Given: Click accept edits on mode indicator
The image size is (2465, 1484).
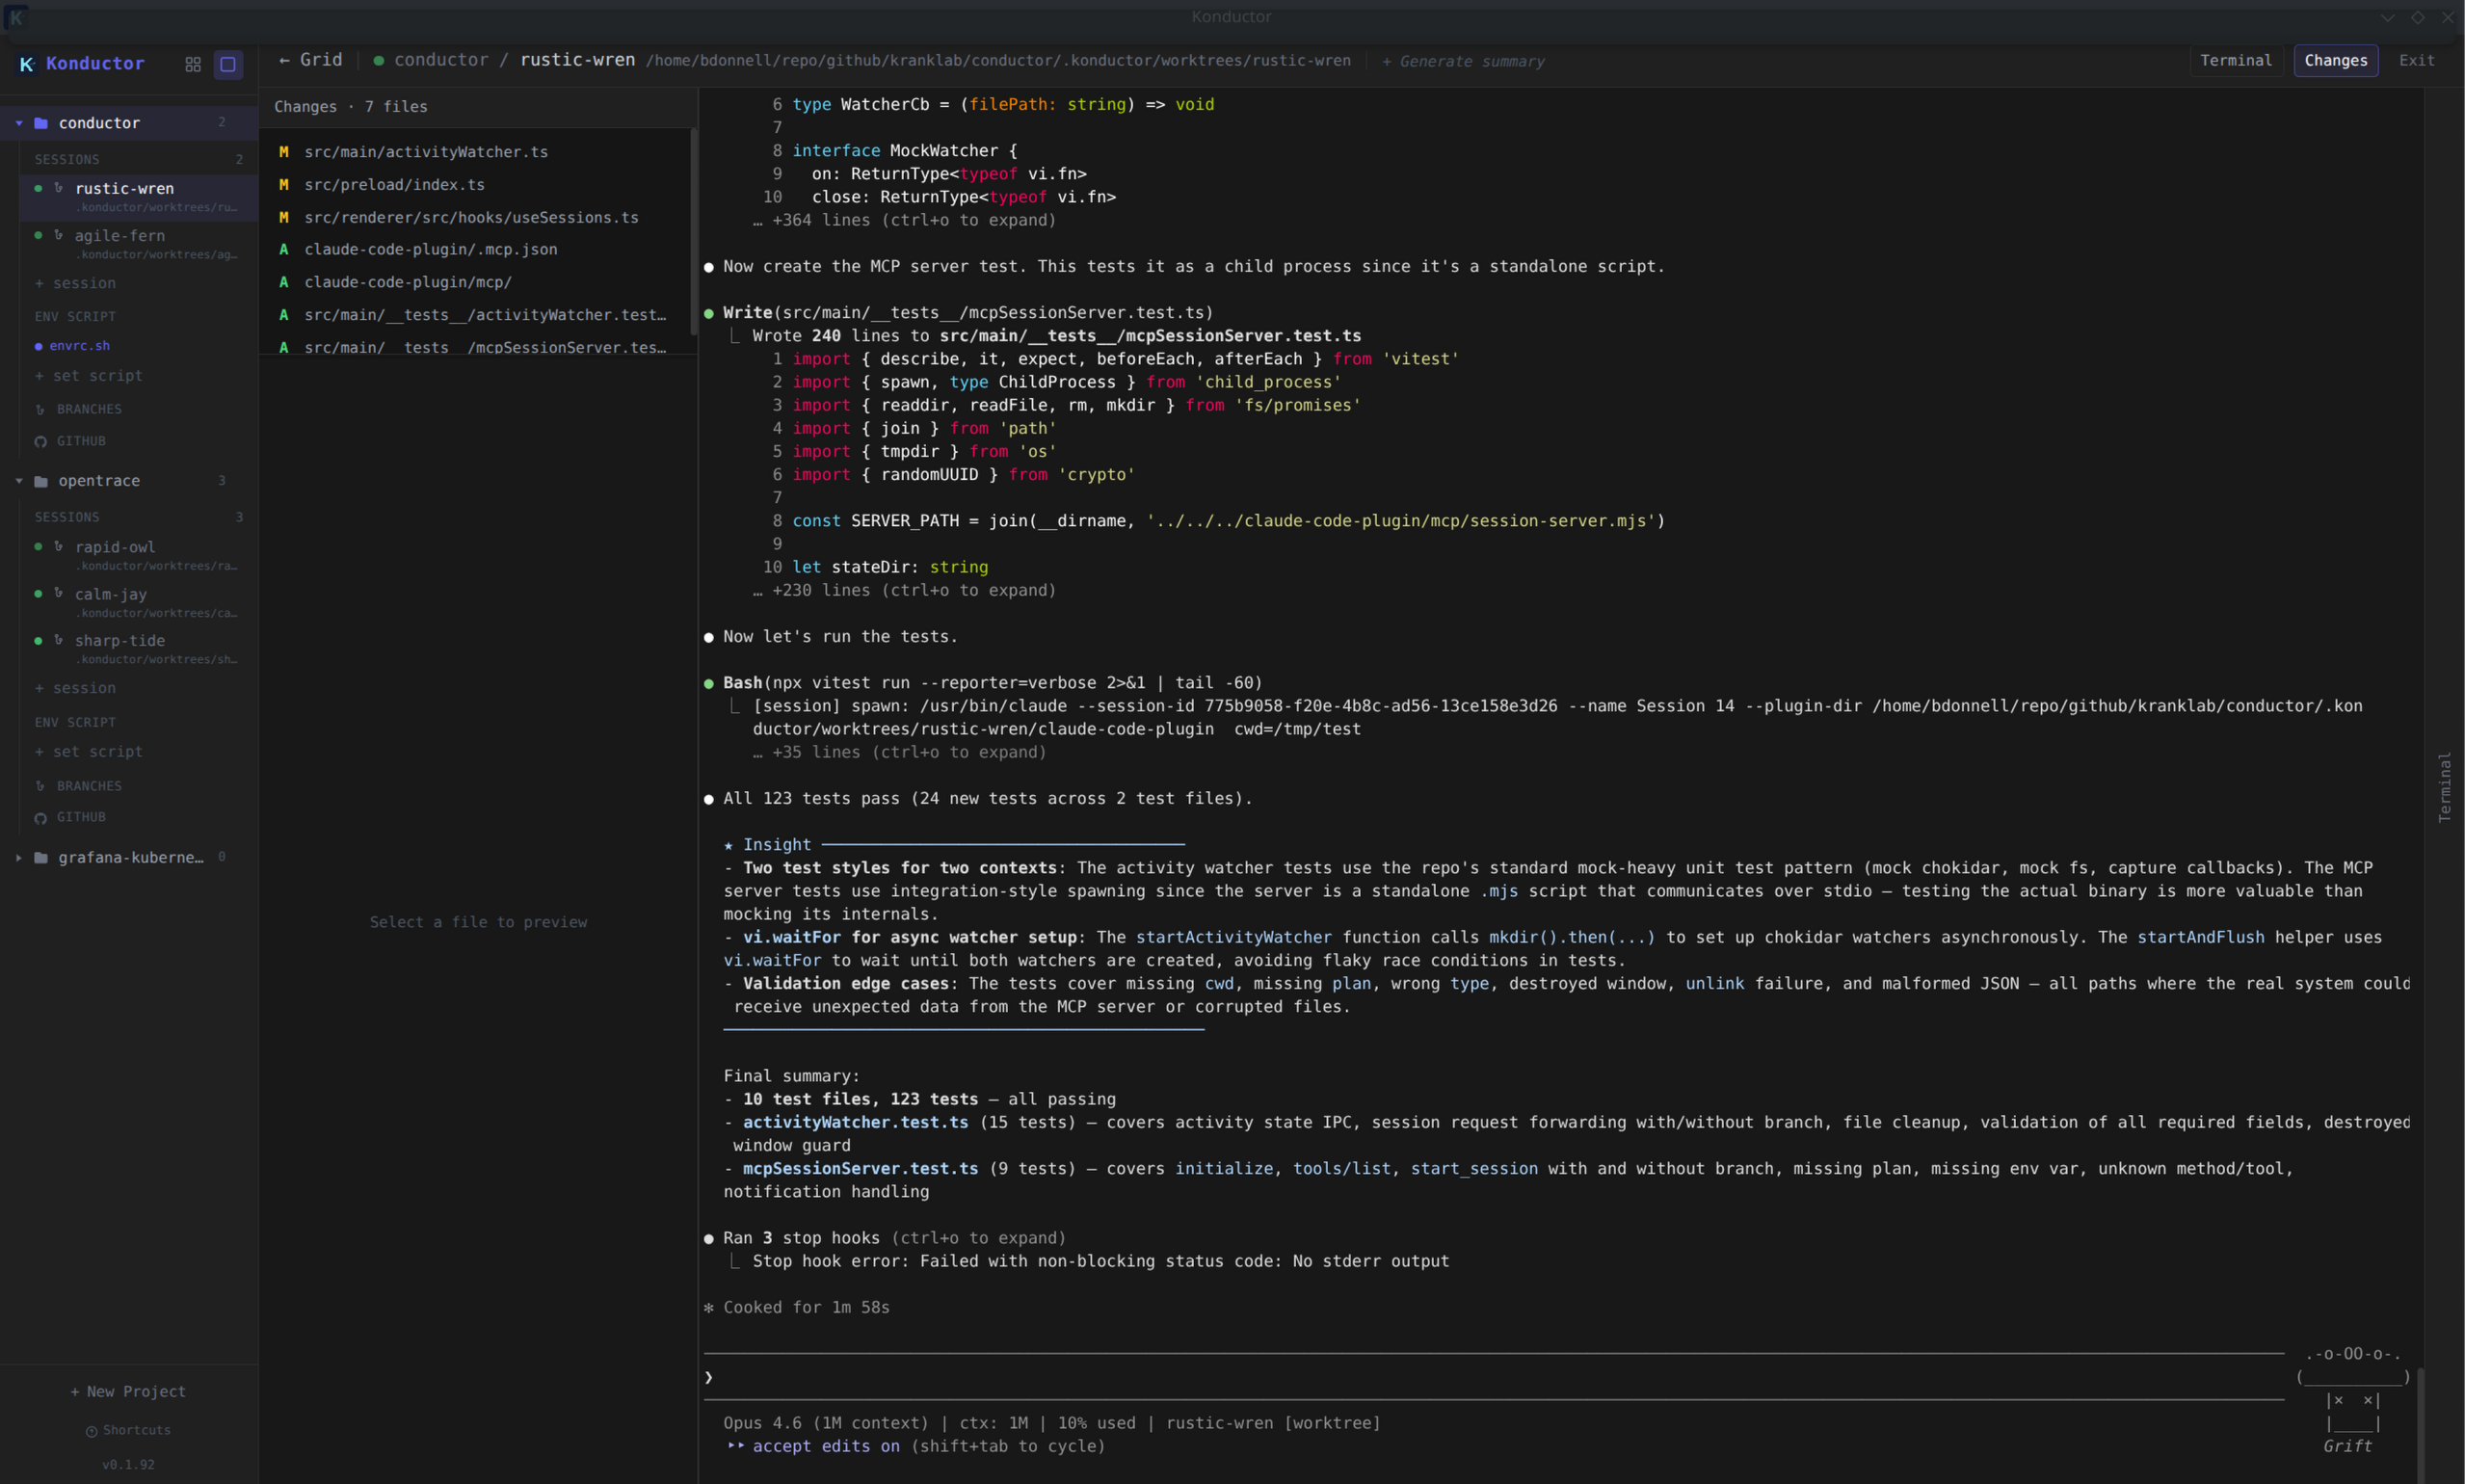Looking at the screenshot, I should click(x=826, y=1446).
